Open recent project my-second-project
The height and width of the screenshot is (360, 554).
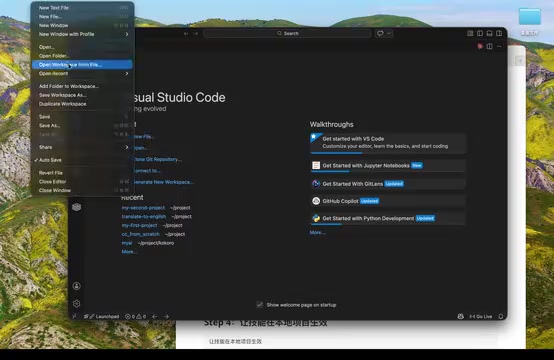click(x=143, y=208)
